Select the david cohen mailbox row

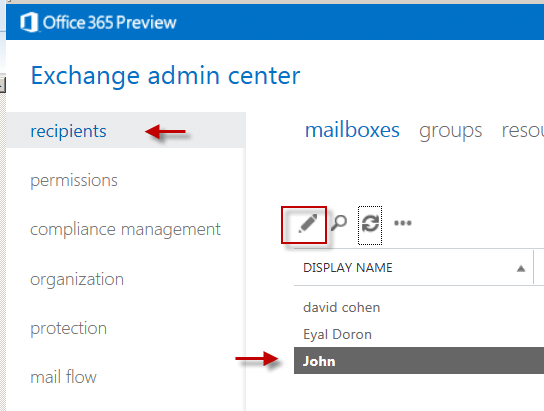pos(419,308)
